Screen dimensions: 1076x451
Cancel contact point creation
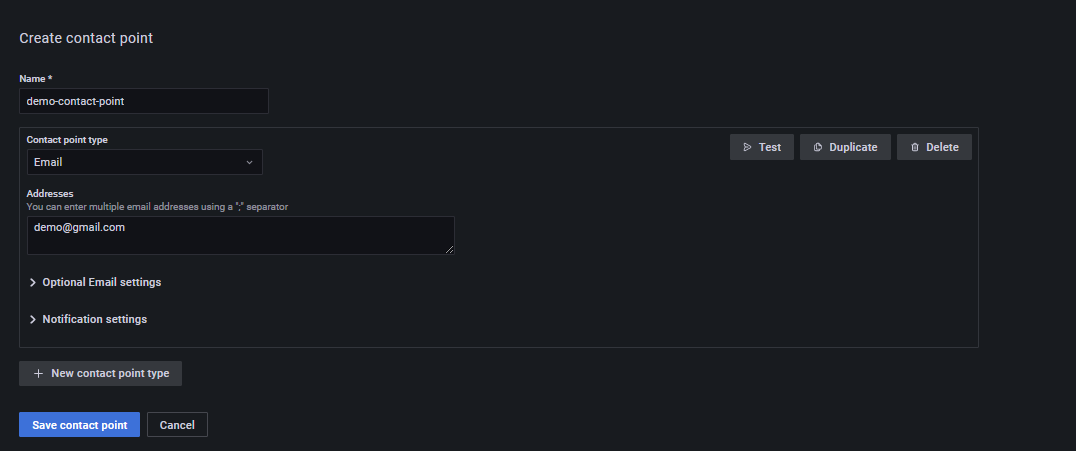coord(177,425)
